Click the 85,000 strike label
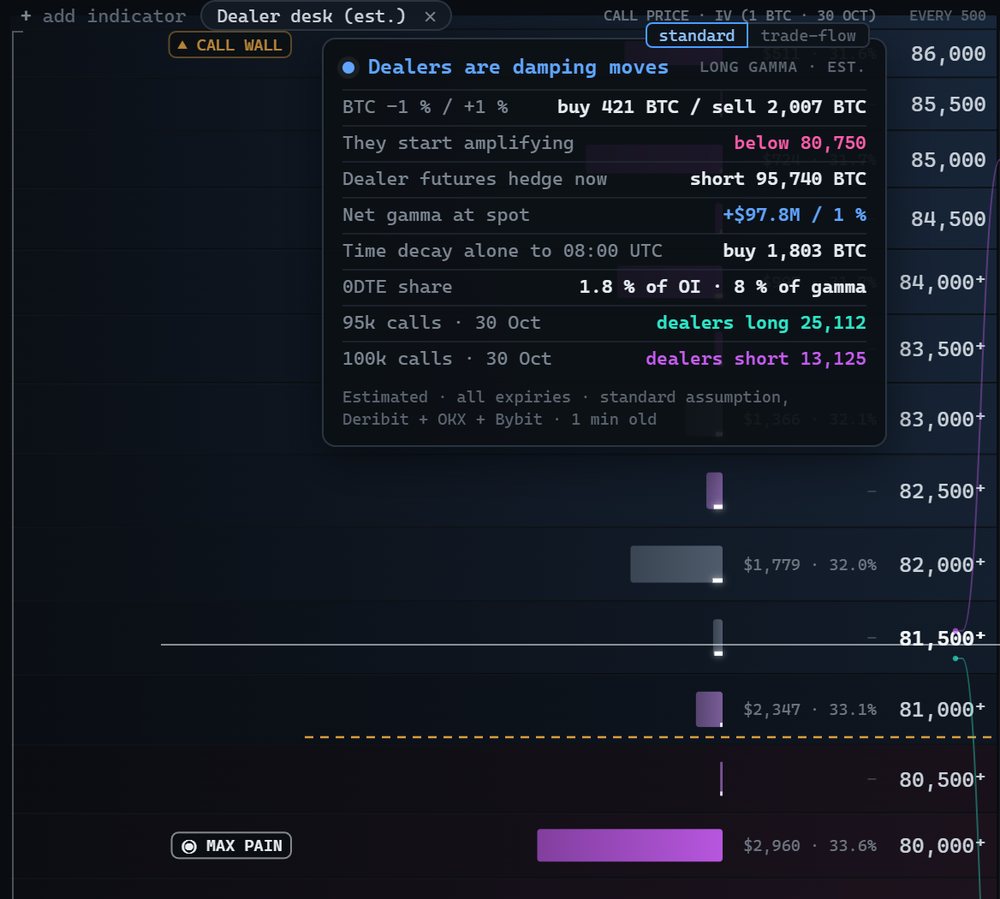This screenshot has height=899, width=1000. [x=948, y=159]
